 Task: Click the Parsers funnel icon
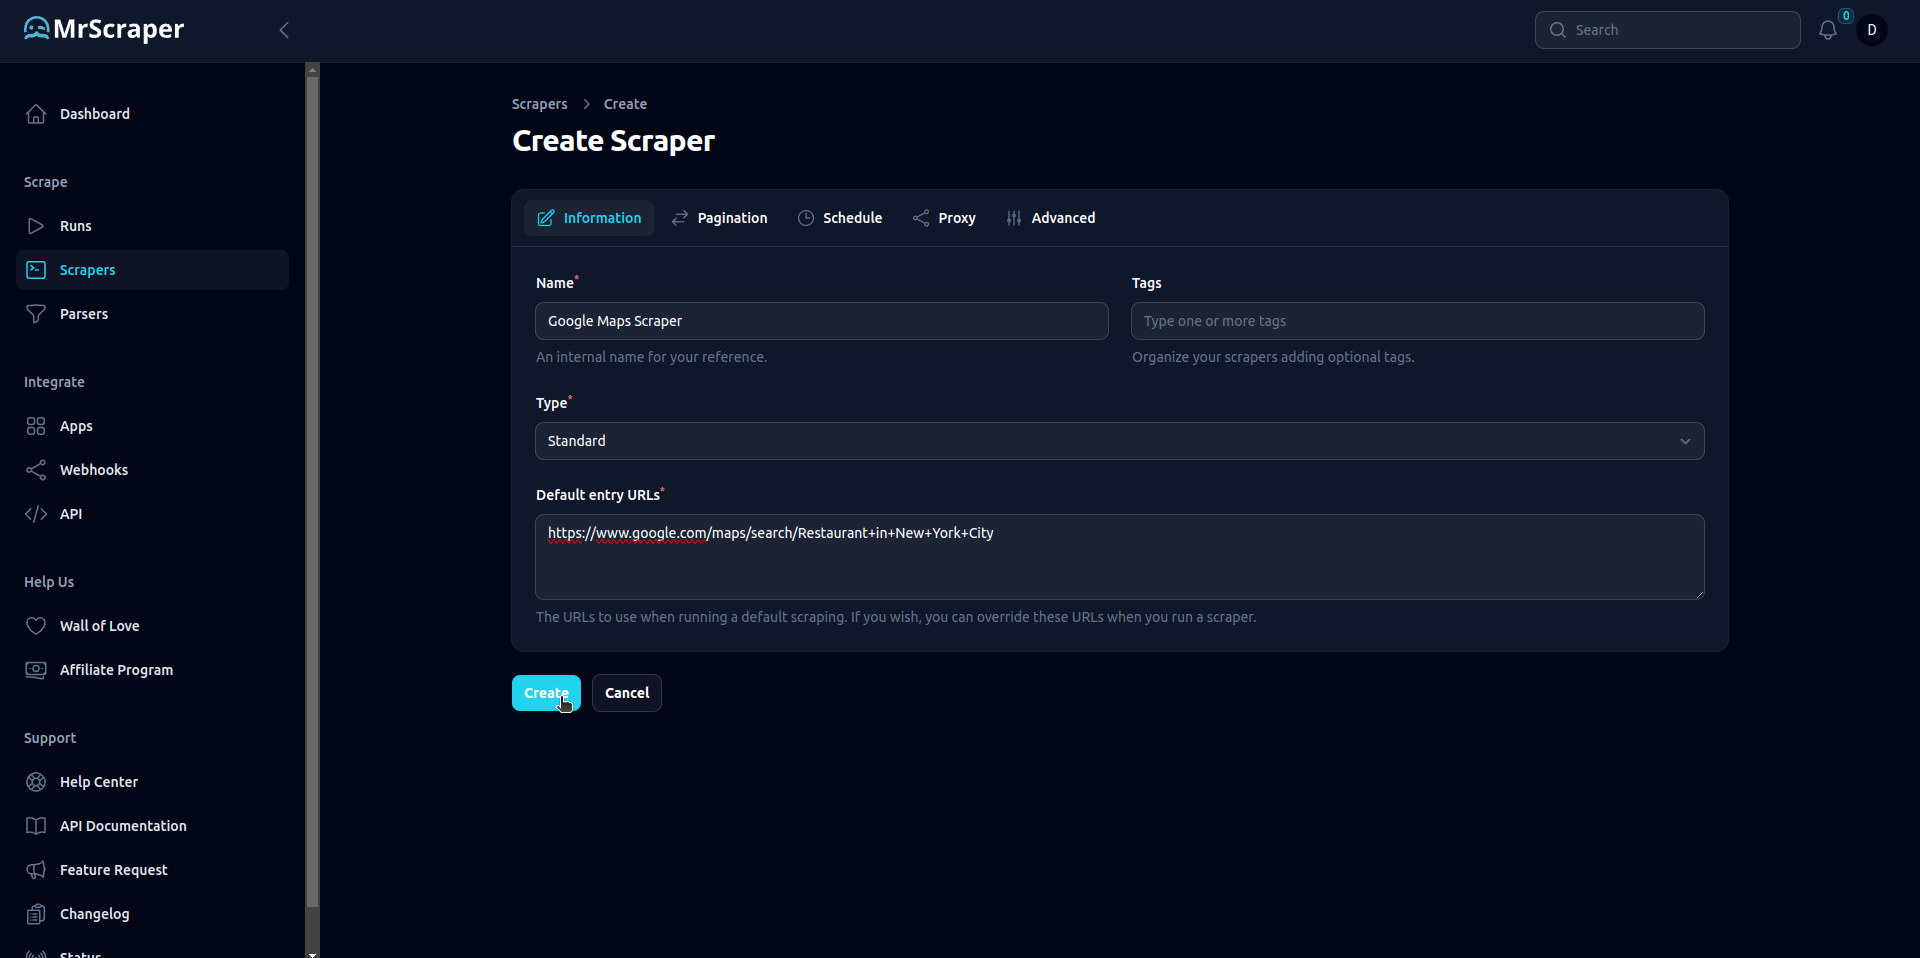click(x=36, y=314)
